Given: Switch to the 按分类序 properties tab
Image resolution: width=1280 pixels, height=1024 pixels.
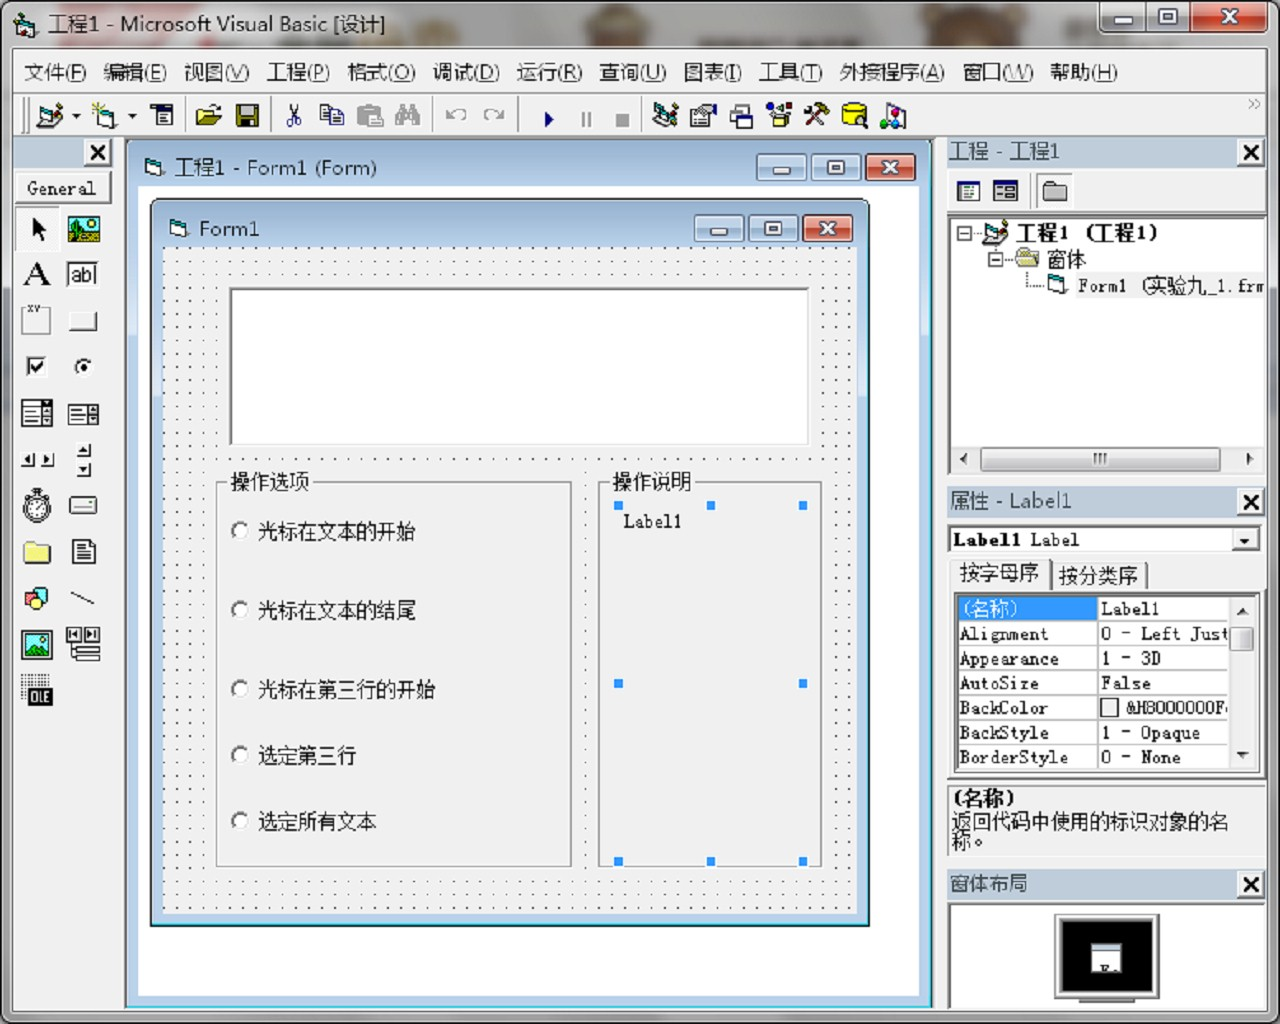Looking at the screenshot, I should [1098, 575].
